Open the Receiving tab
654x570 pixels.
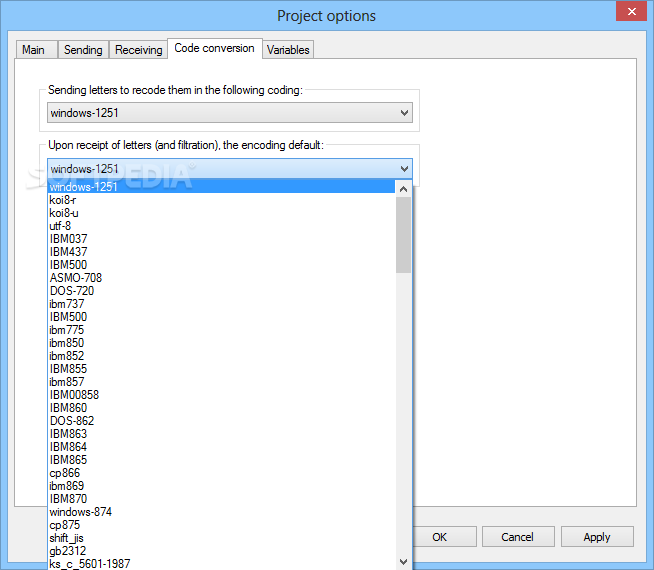click(x=138, y=50)
